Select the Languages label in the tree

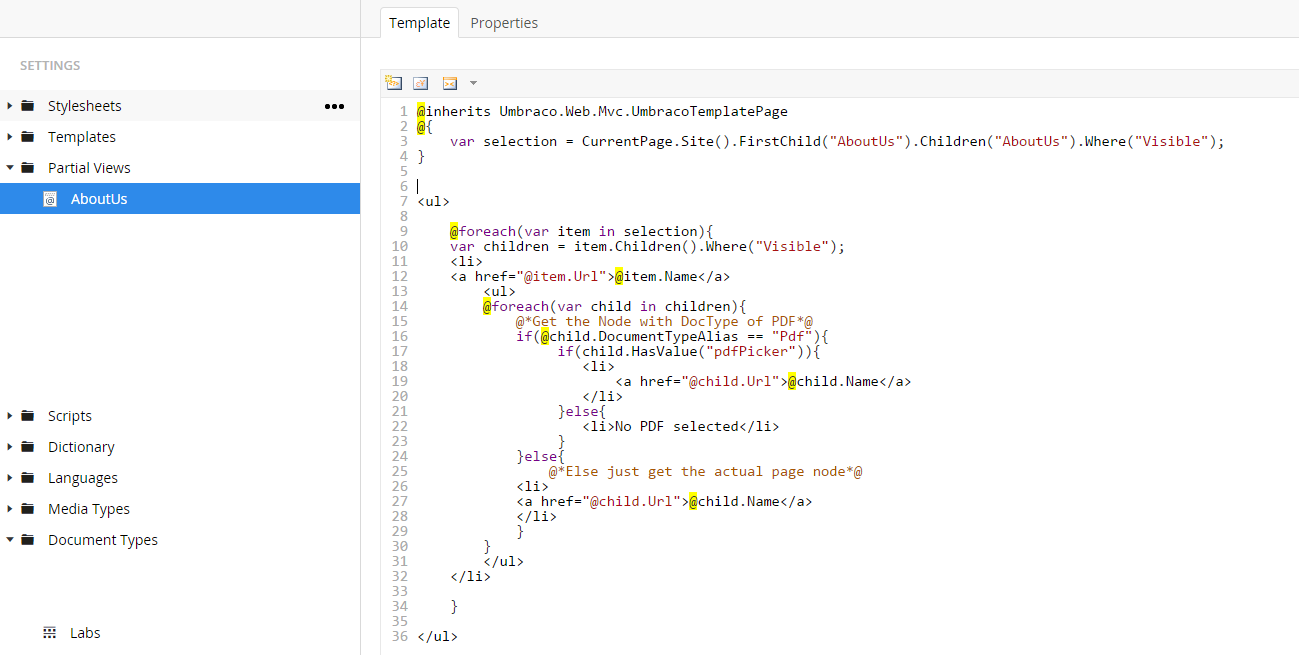(x=83, y=478)
